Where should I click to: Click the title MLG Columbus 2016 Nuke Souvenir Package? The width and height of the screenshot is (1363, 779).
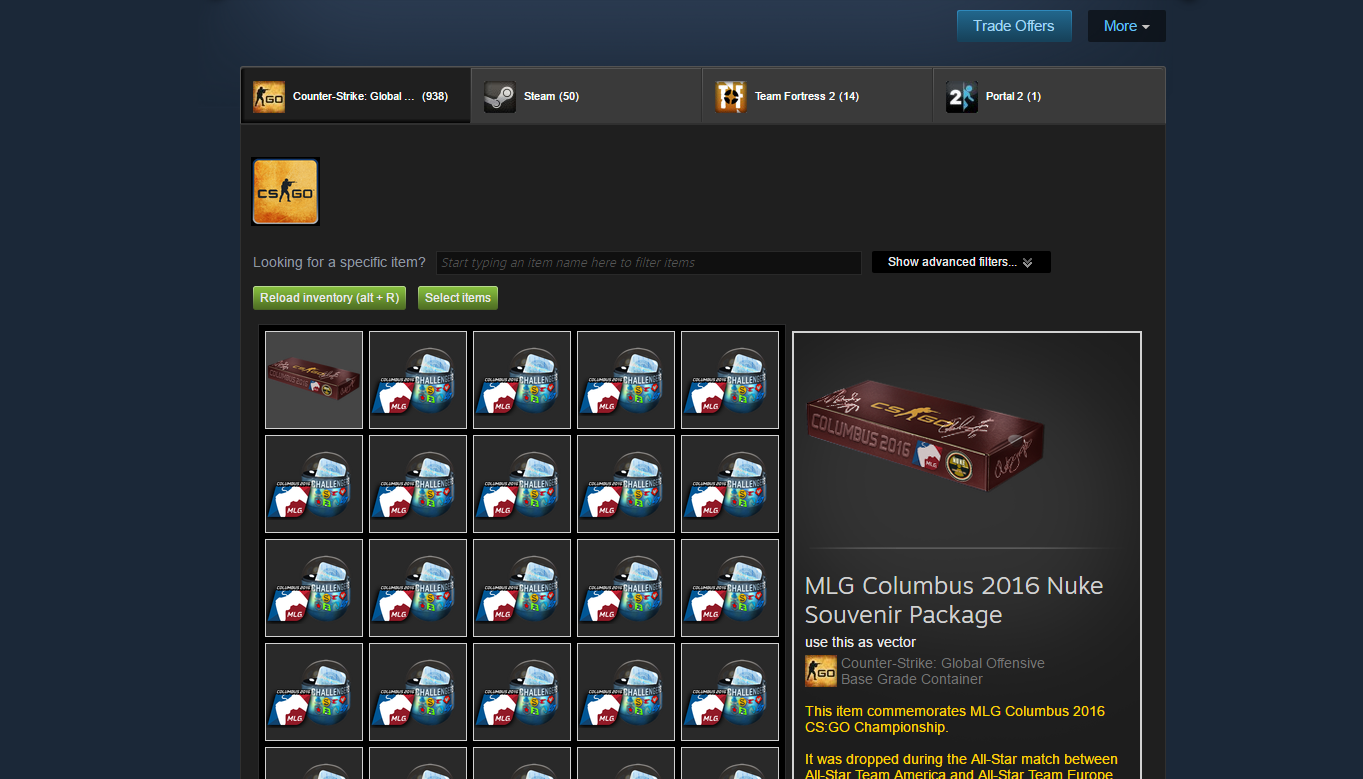[954, 600]
